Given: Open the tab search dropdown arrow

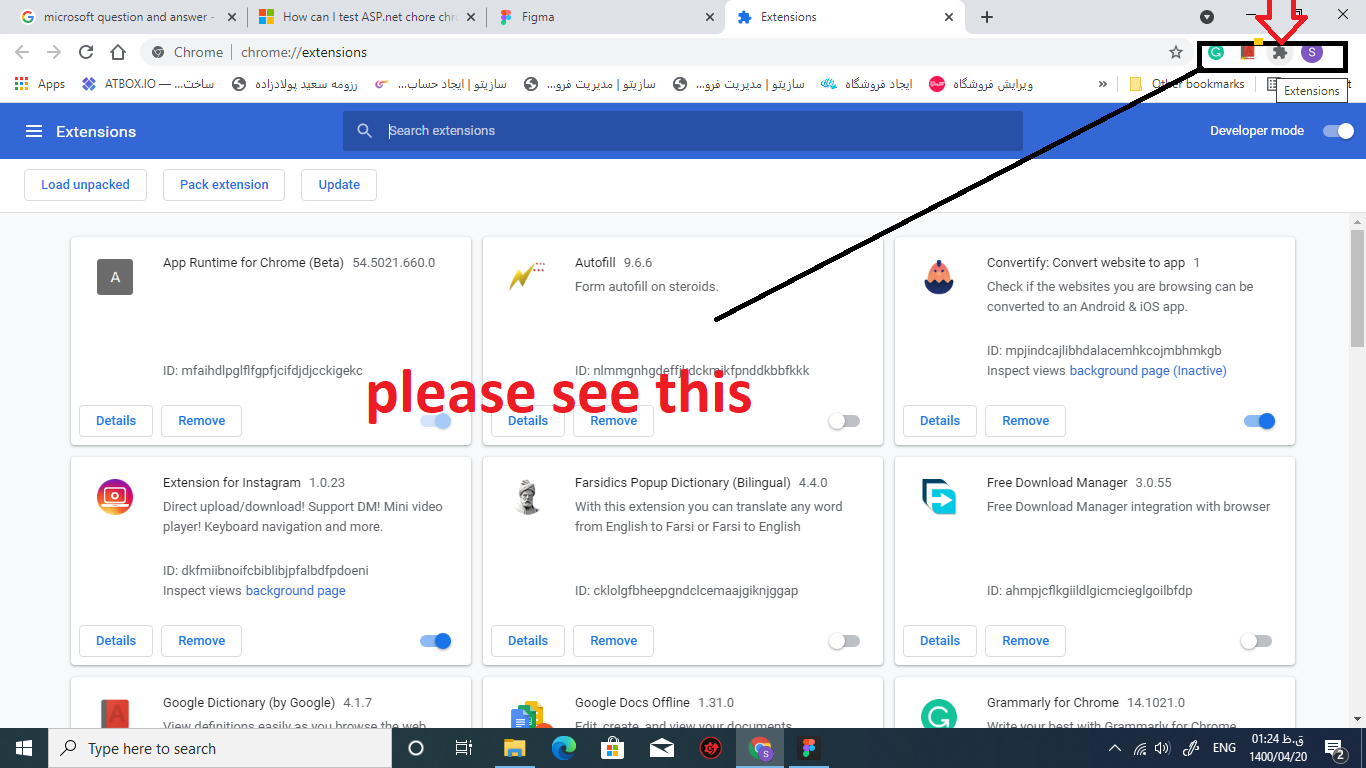Looking at the screenshot, I should (x=1207, y=16).
